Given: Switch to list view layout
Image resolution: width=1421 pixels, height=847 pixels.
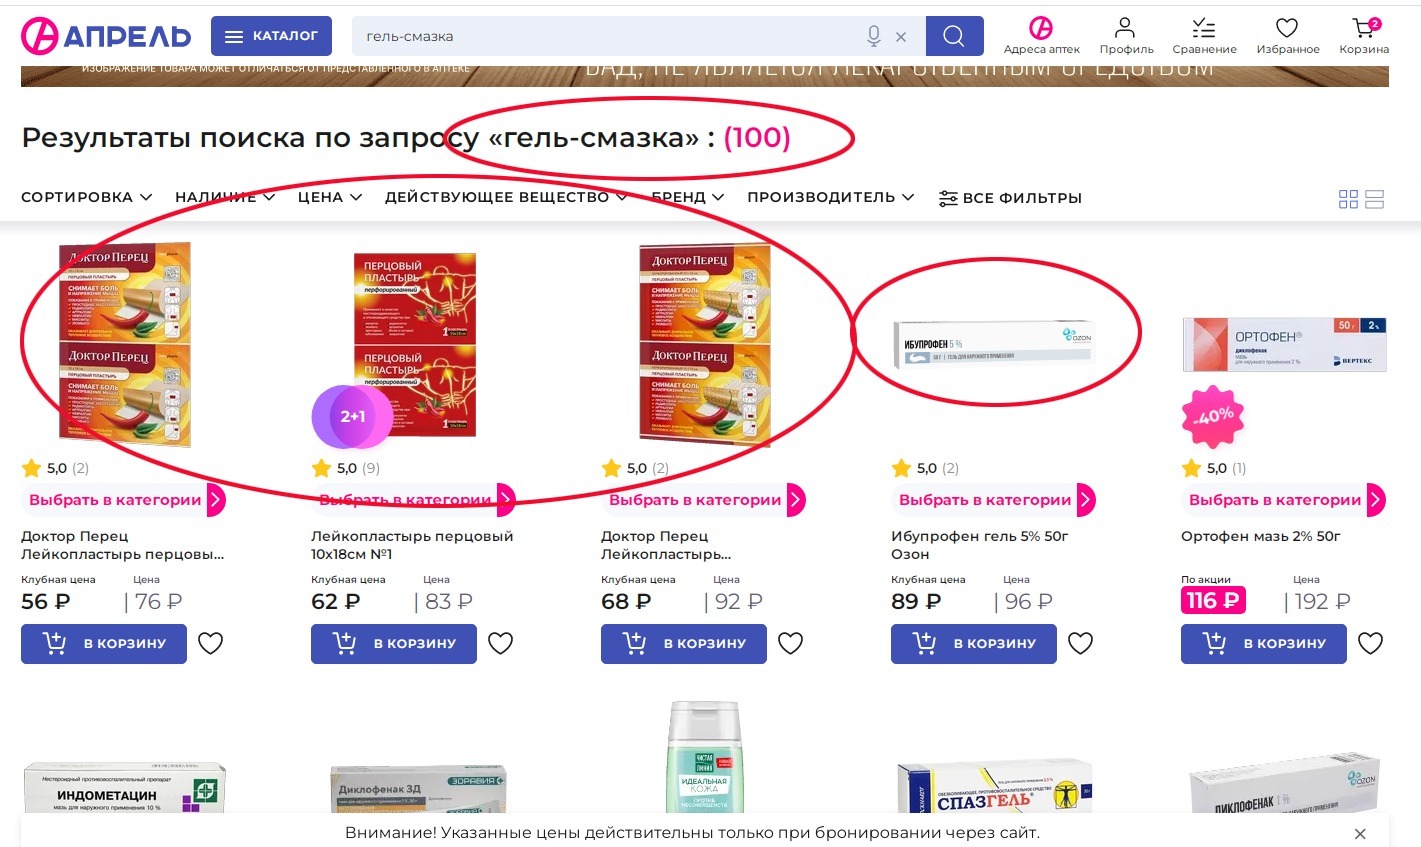Looking at the screenshot, I should pyautogui.click(x=1374, y=199).
